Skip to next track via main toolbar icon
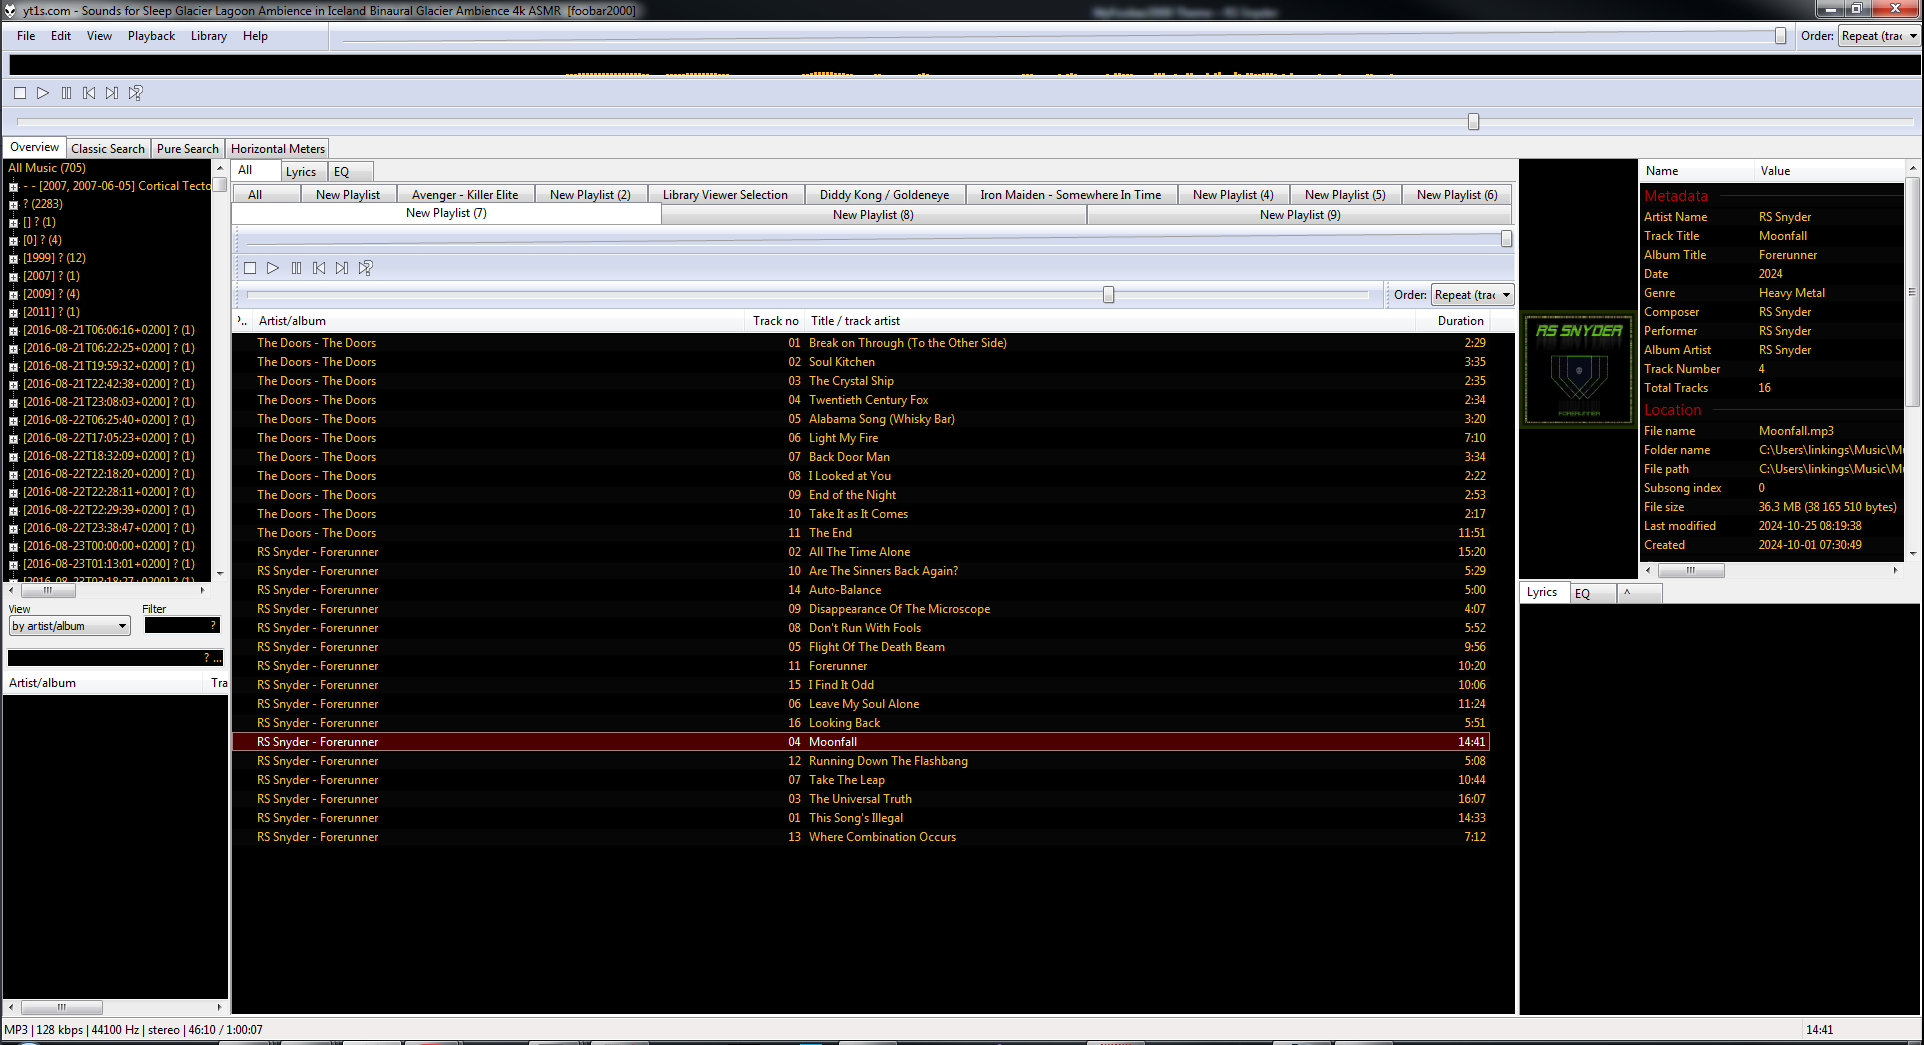1924x1045 pixels. 112,93
